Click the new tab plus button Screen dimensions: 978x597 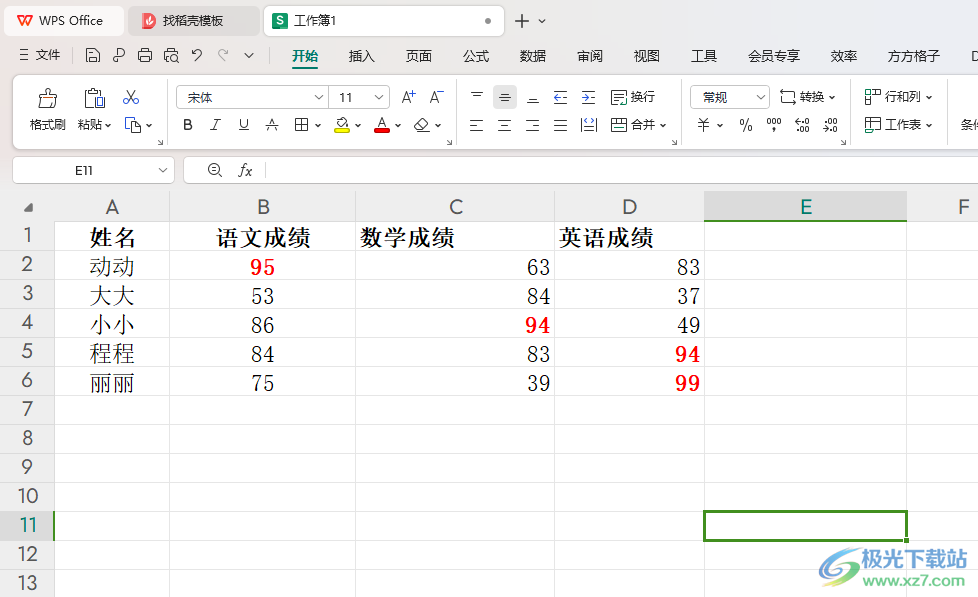click(x=522, y=21)
